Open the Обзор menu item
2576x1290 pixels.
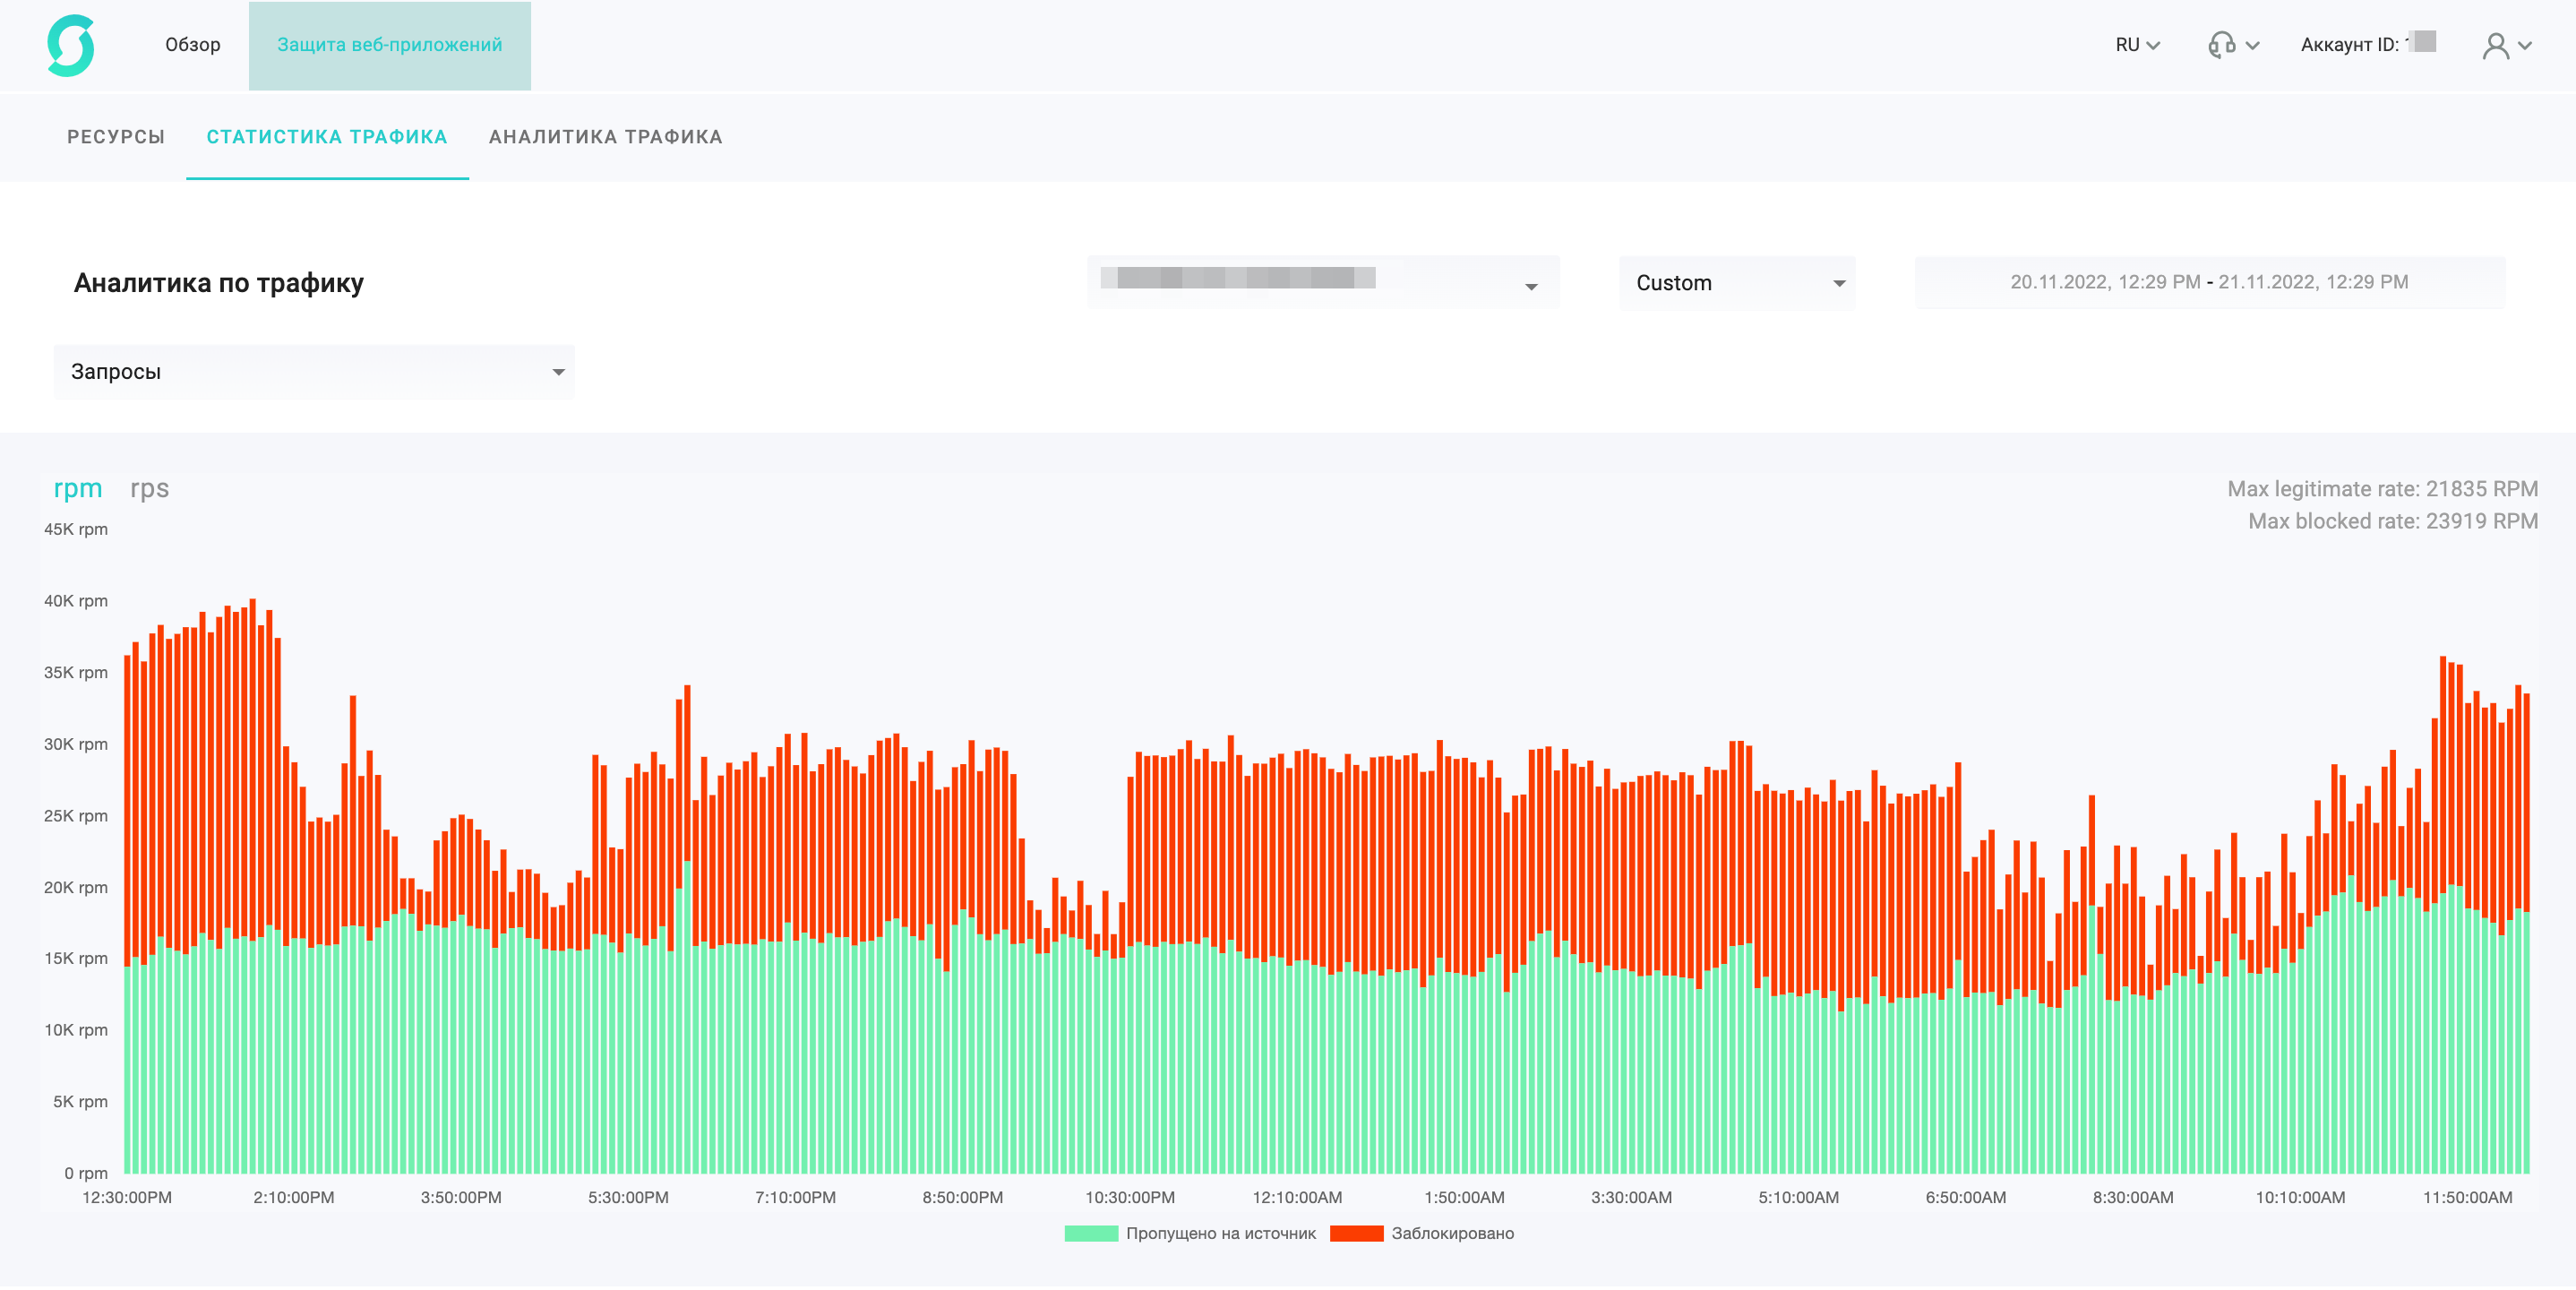(192, 45)
